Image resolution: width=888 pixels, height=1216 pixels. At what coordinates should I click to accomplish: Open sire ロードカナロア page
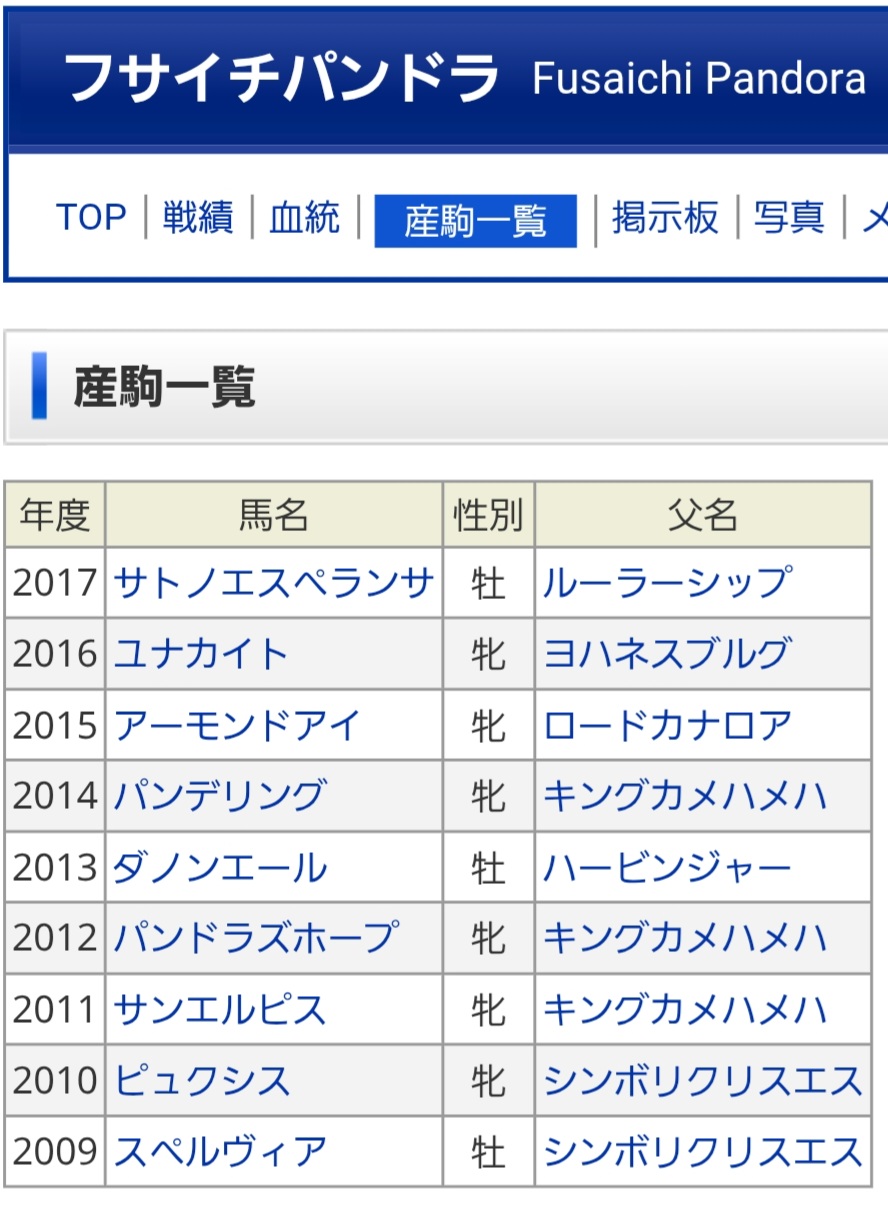click(667, 726)
